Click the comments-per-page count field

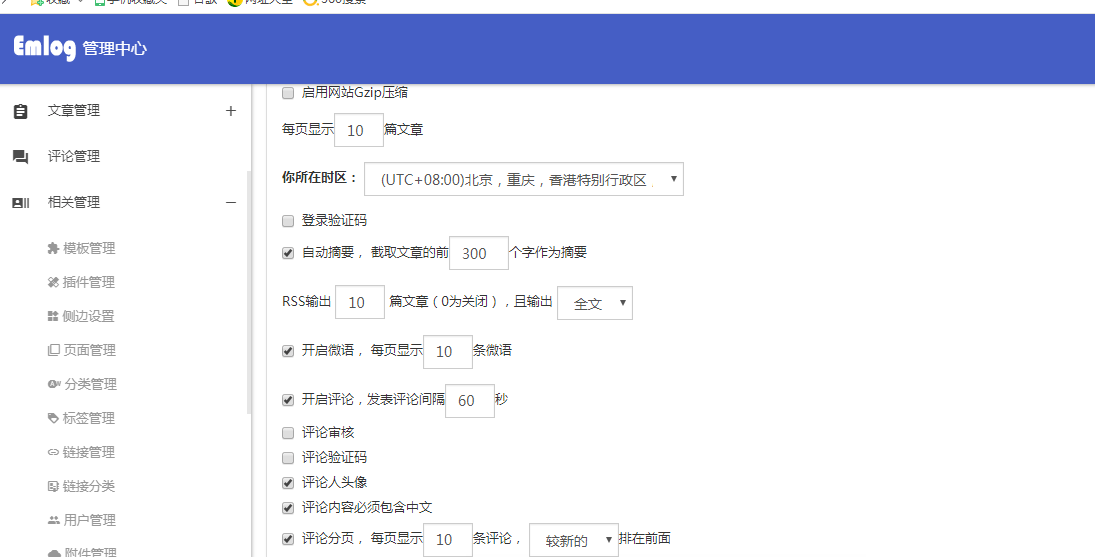448,540
